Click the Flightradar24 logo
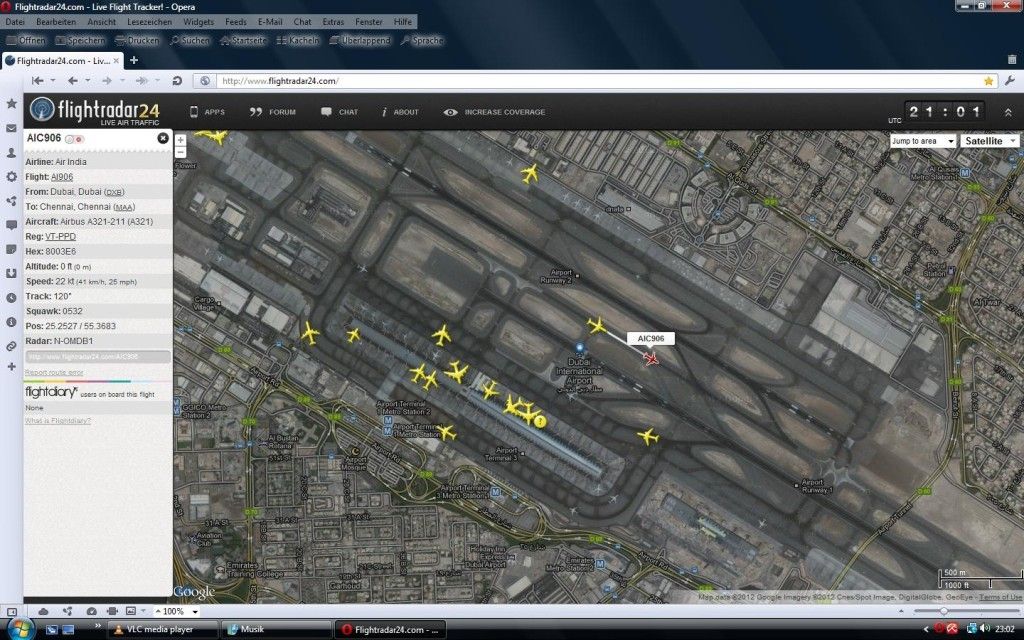This screenshot has width=1024, height=640. pyautogui.click(x=95, y=111)
